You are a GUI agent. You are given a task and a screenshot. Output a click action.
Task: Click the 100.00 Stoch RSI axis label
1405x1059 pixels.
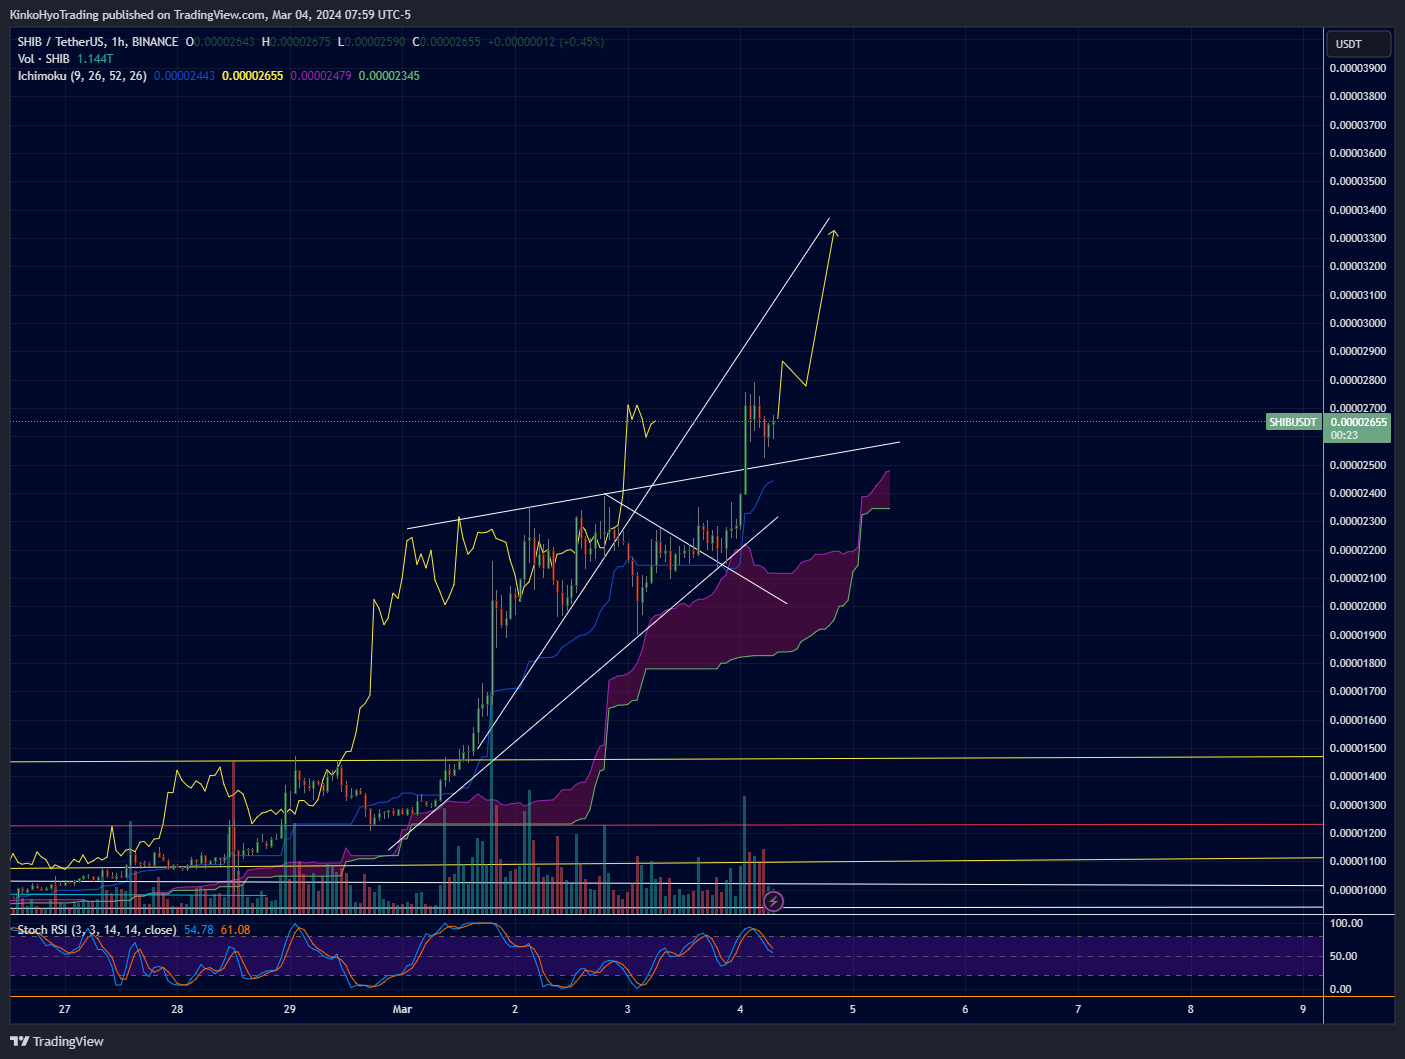tap(1346, 923)
